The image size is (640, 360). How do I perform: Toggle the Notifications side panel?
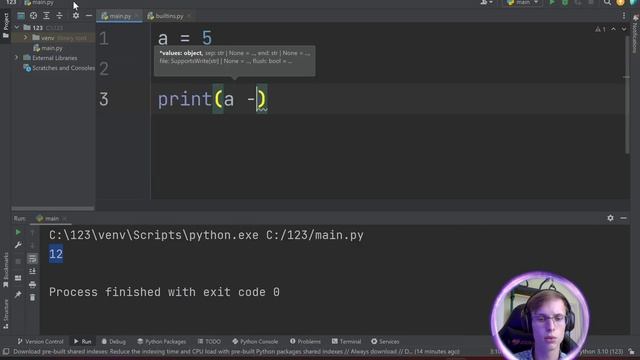pos(635,34)
